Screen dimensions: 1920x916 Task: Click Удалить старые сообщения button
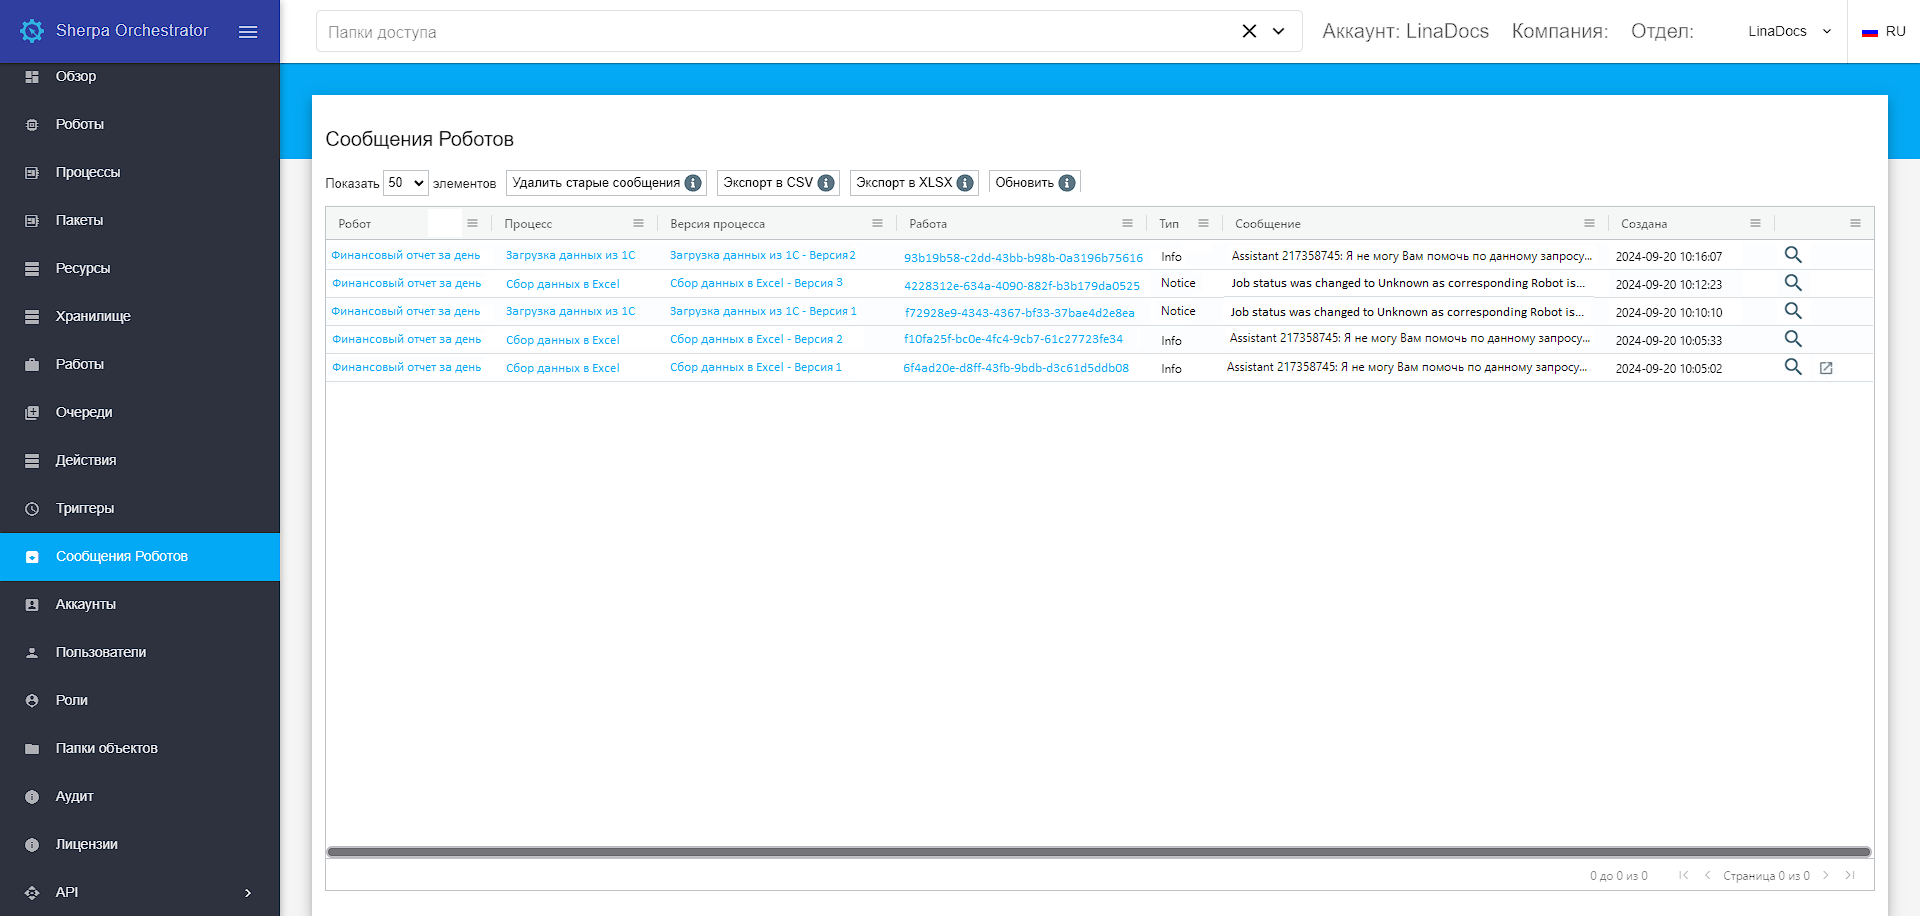point(596,183)
